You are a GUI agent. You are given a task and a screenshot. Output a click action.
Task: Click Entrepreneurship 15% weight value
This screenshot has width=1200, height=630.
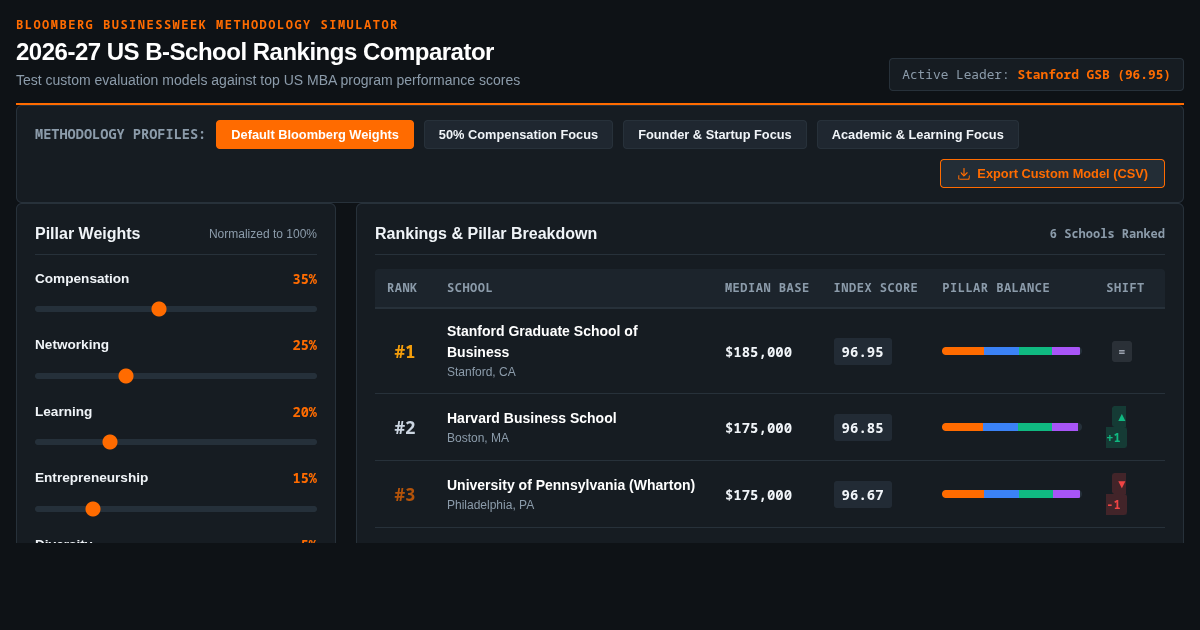[305, 478]
